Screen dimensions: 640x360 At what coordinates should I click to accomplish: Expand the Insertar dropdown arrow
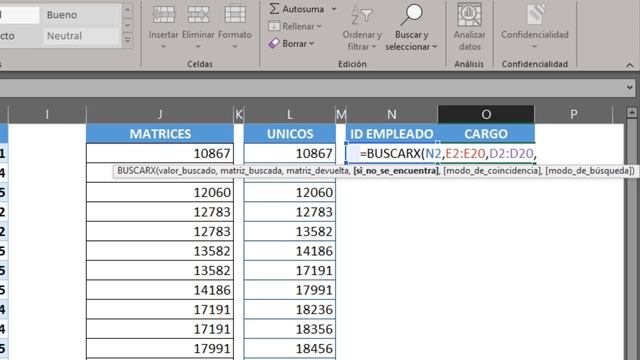click(163, 47)
